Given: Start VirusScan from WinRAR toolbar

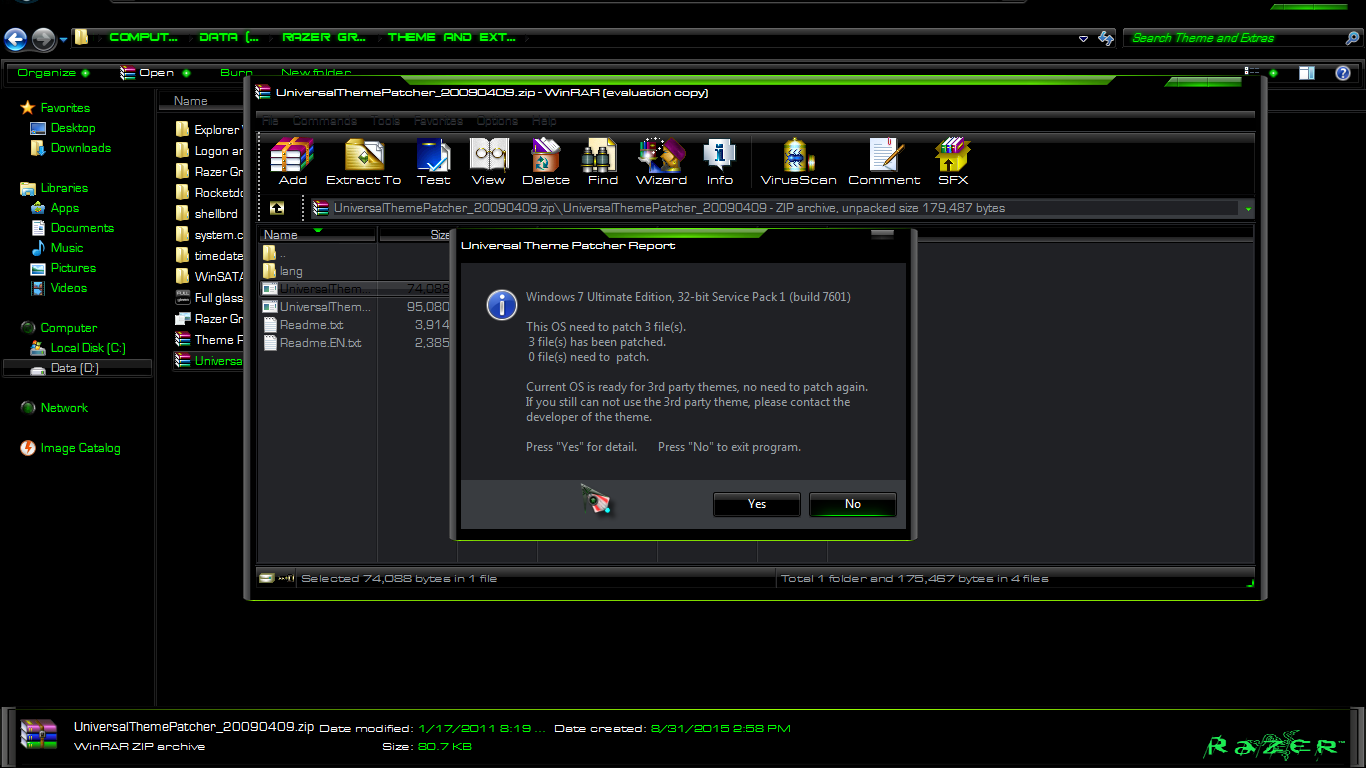Looking at the screenshot, I should click(798, 161).
